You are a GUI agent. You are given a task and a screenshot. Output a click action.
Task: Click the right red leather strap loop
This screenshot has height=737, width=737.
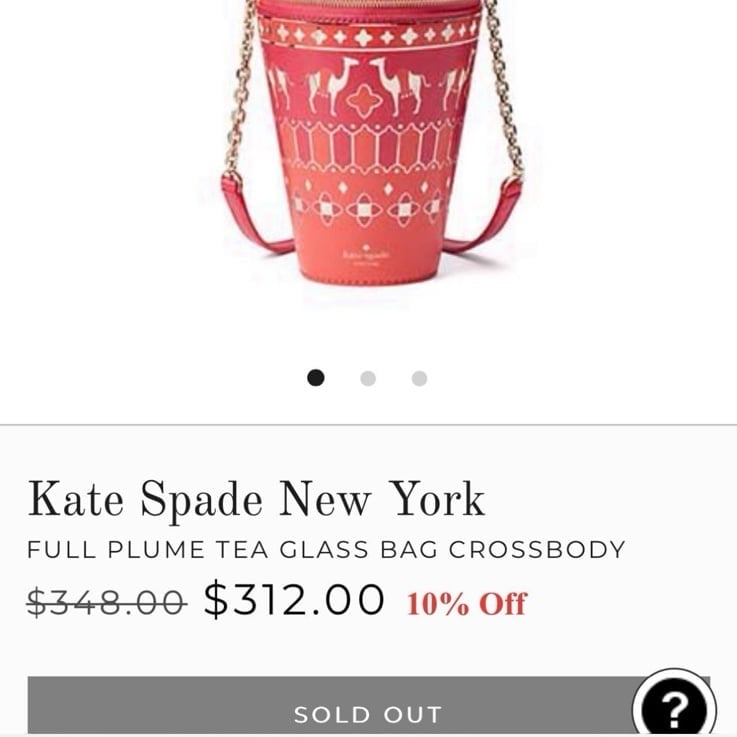[x=484, y=216]
